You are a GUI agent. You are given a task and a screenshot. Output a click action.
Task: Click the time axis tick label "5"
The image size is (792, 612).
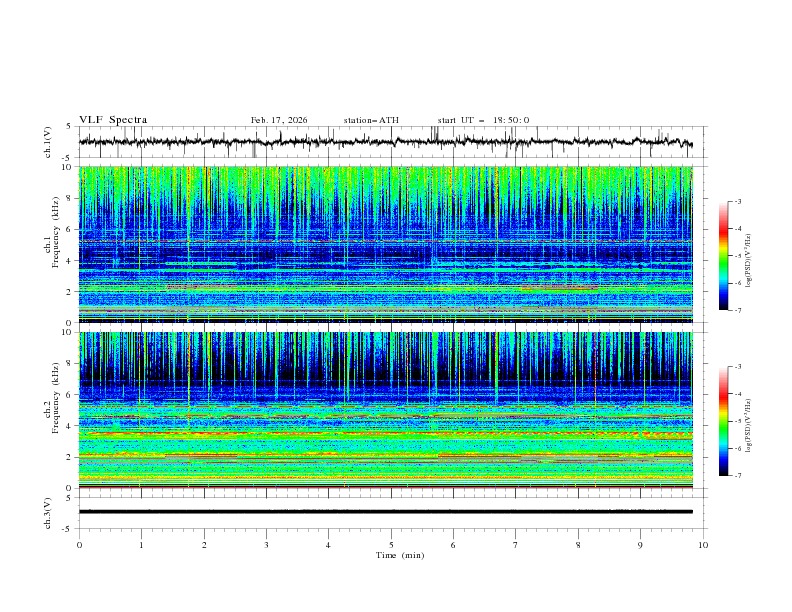[x=391, y=545]
